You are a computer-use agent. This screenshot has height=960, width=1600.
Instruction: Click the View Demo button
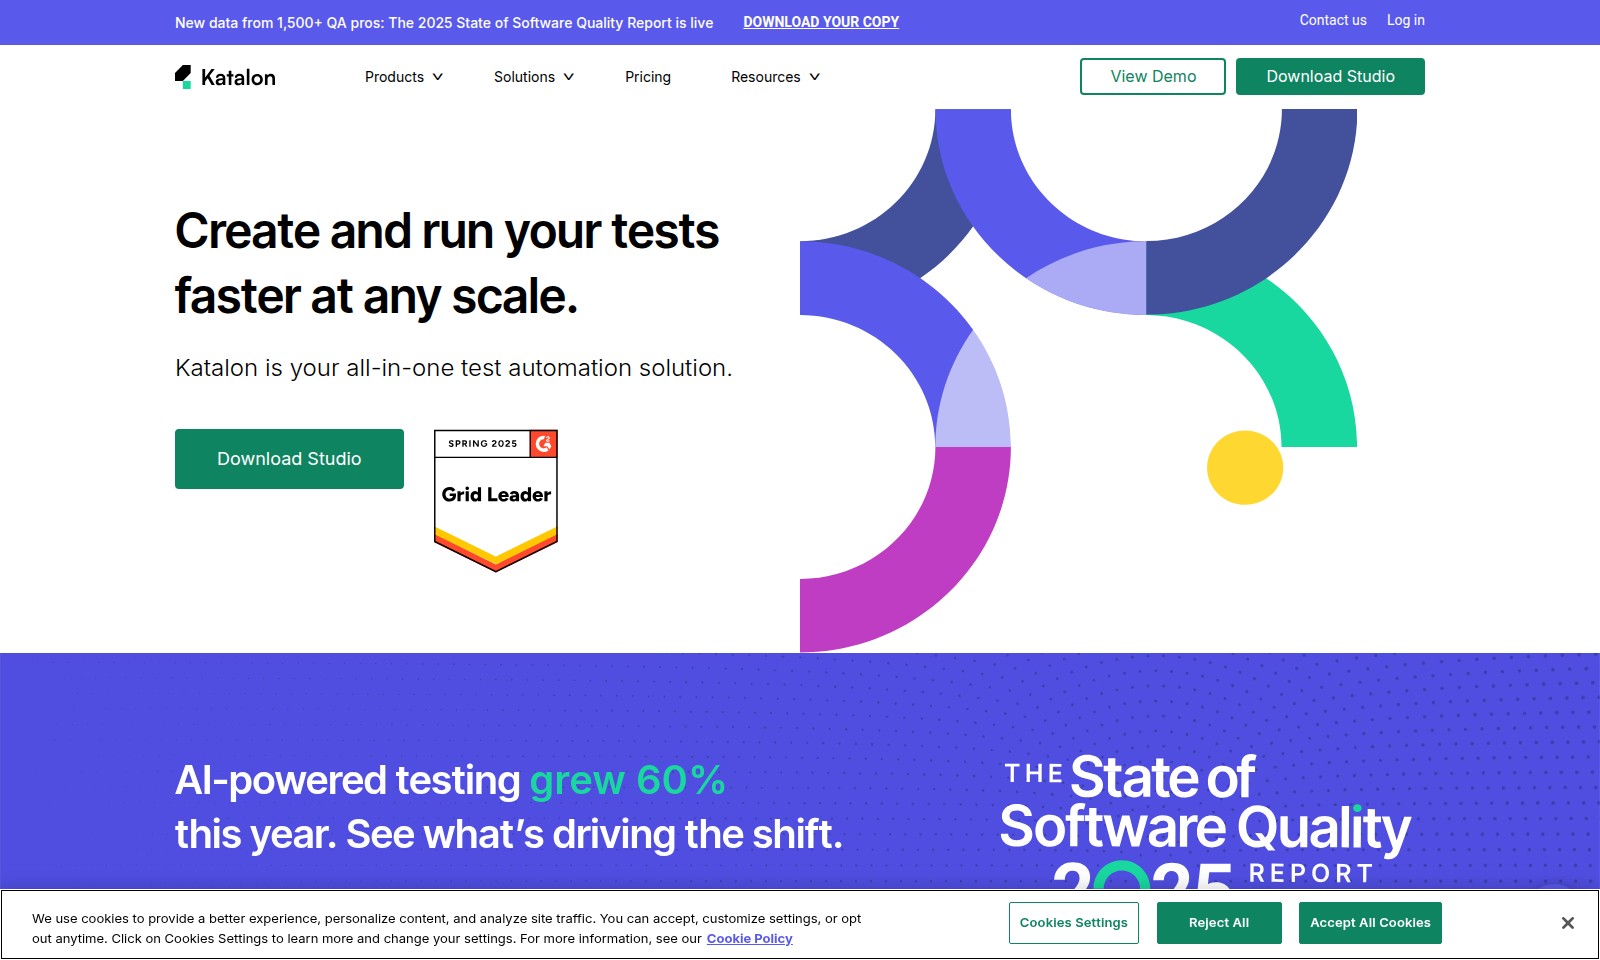pos(1153,77)
